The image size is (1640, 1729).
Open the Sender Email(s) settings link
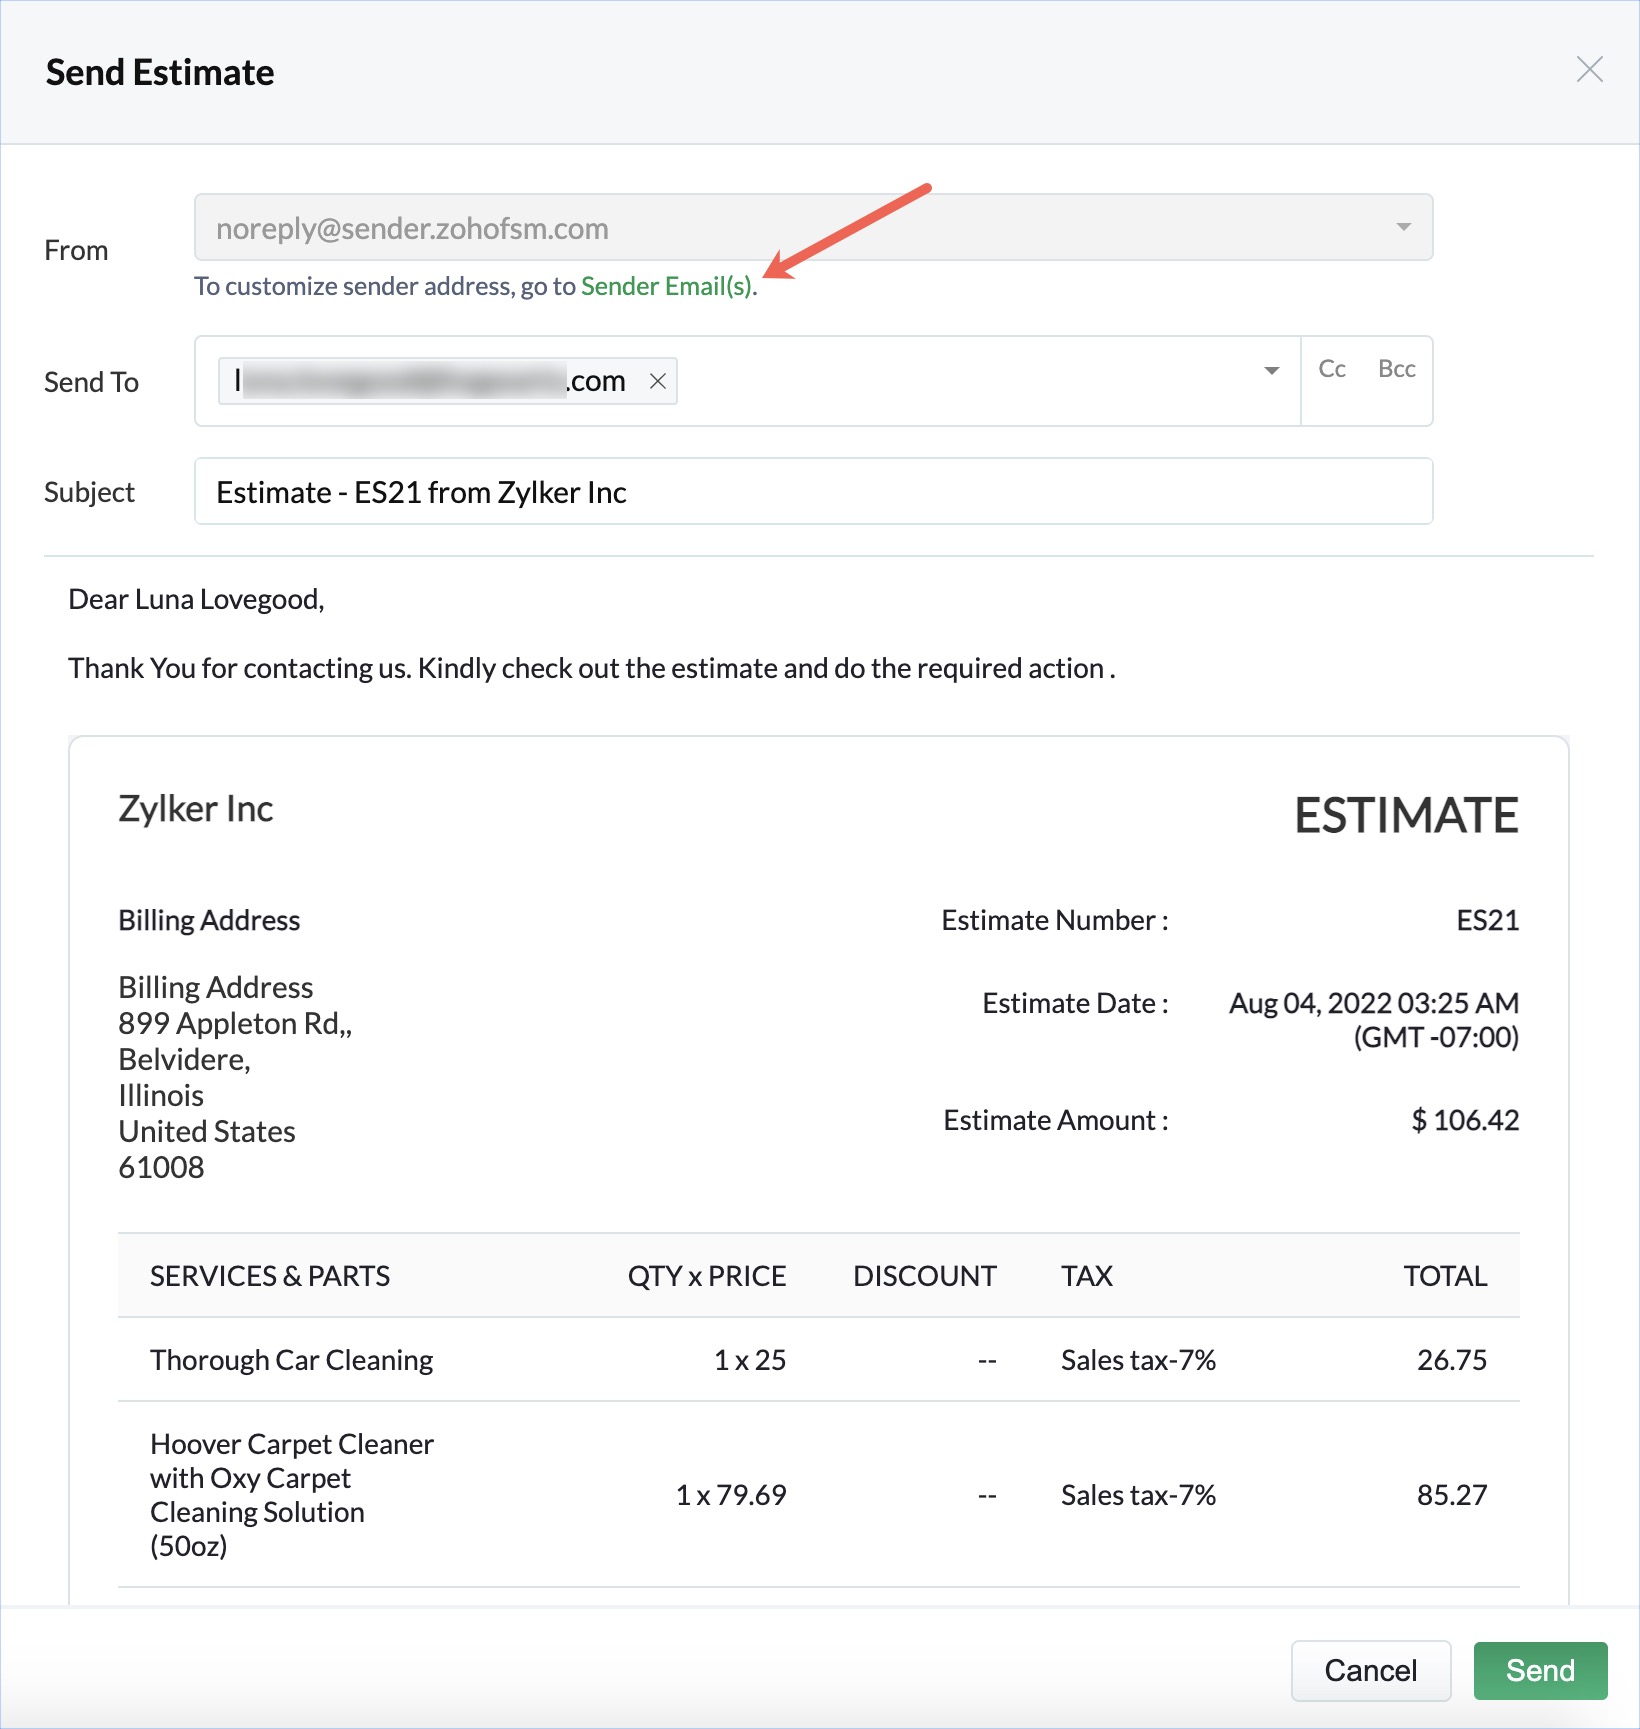coord(666,287)
